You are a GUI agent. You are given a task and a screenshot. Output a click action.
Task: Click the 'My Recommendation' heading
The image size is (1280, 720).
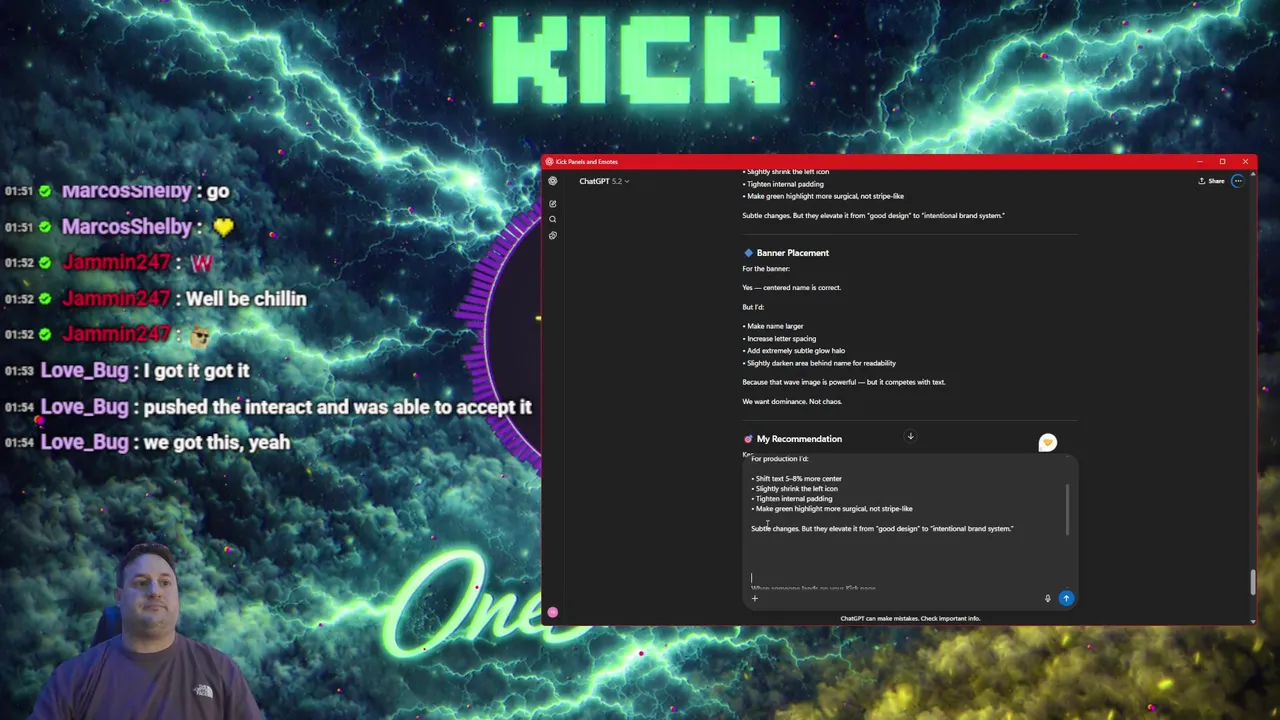pos(799,439)
